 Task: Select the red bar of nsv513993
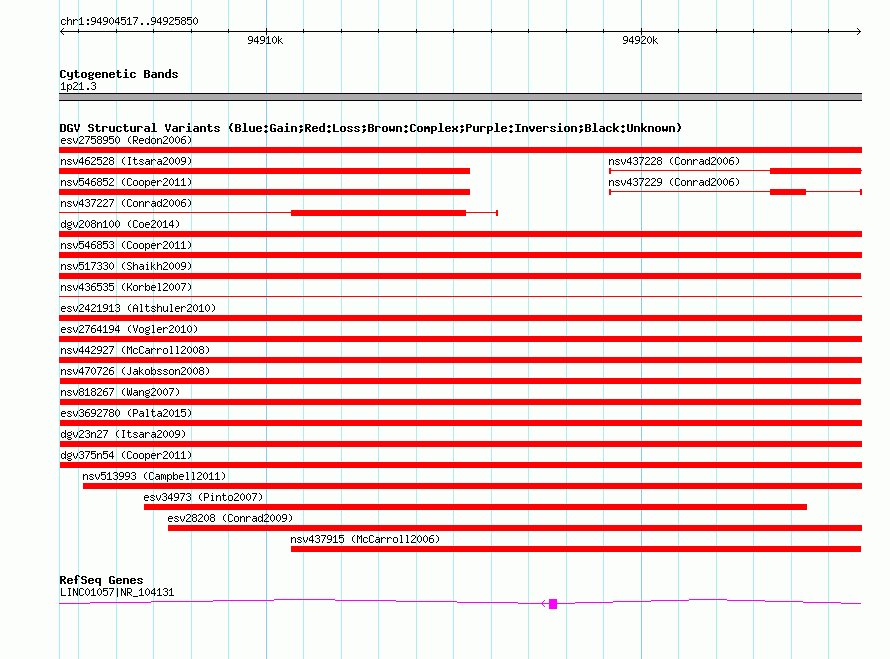click(472, 486)
